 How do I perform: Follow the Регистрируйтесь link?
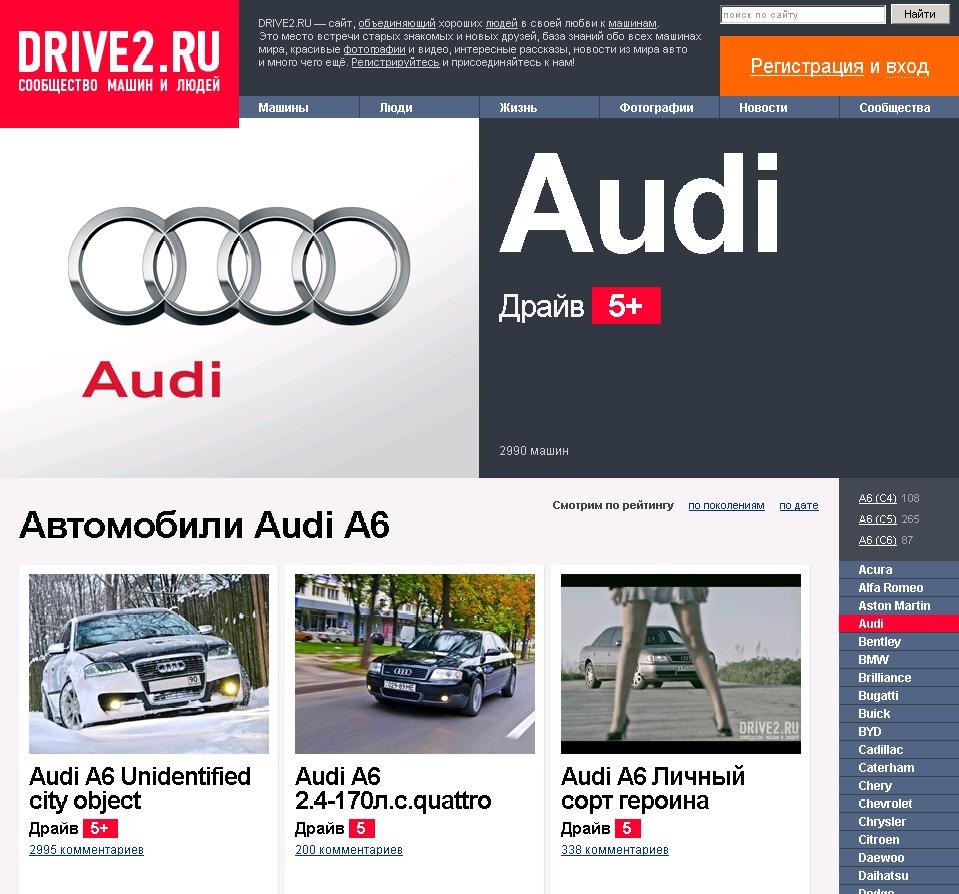395,62
